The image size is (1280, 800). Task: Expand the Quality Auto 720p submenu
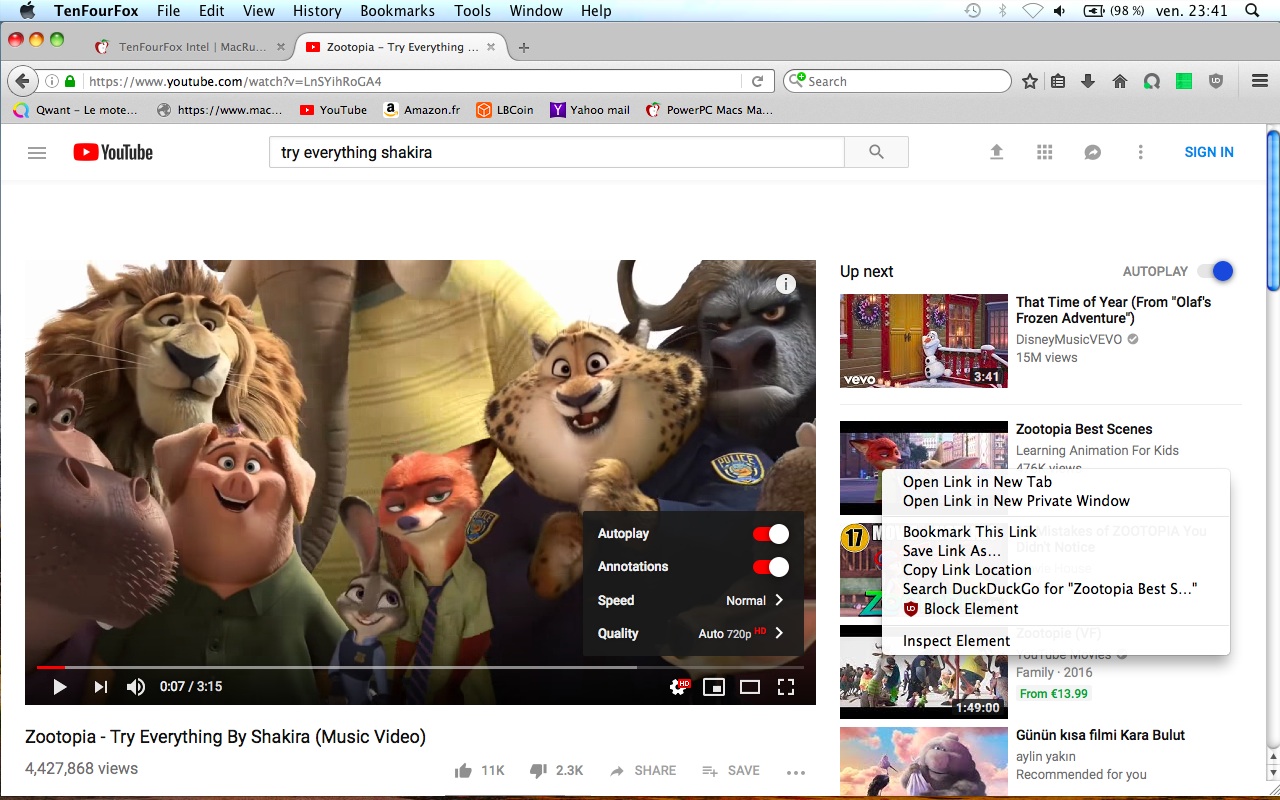coord(692,633)
